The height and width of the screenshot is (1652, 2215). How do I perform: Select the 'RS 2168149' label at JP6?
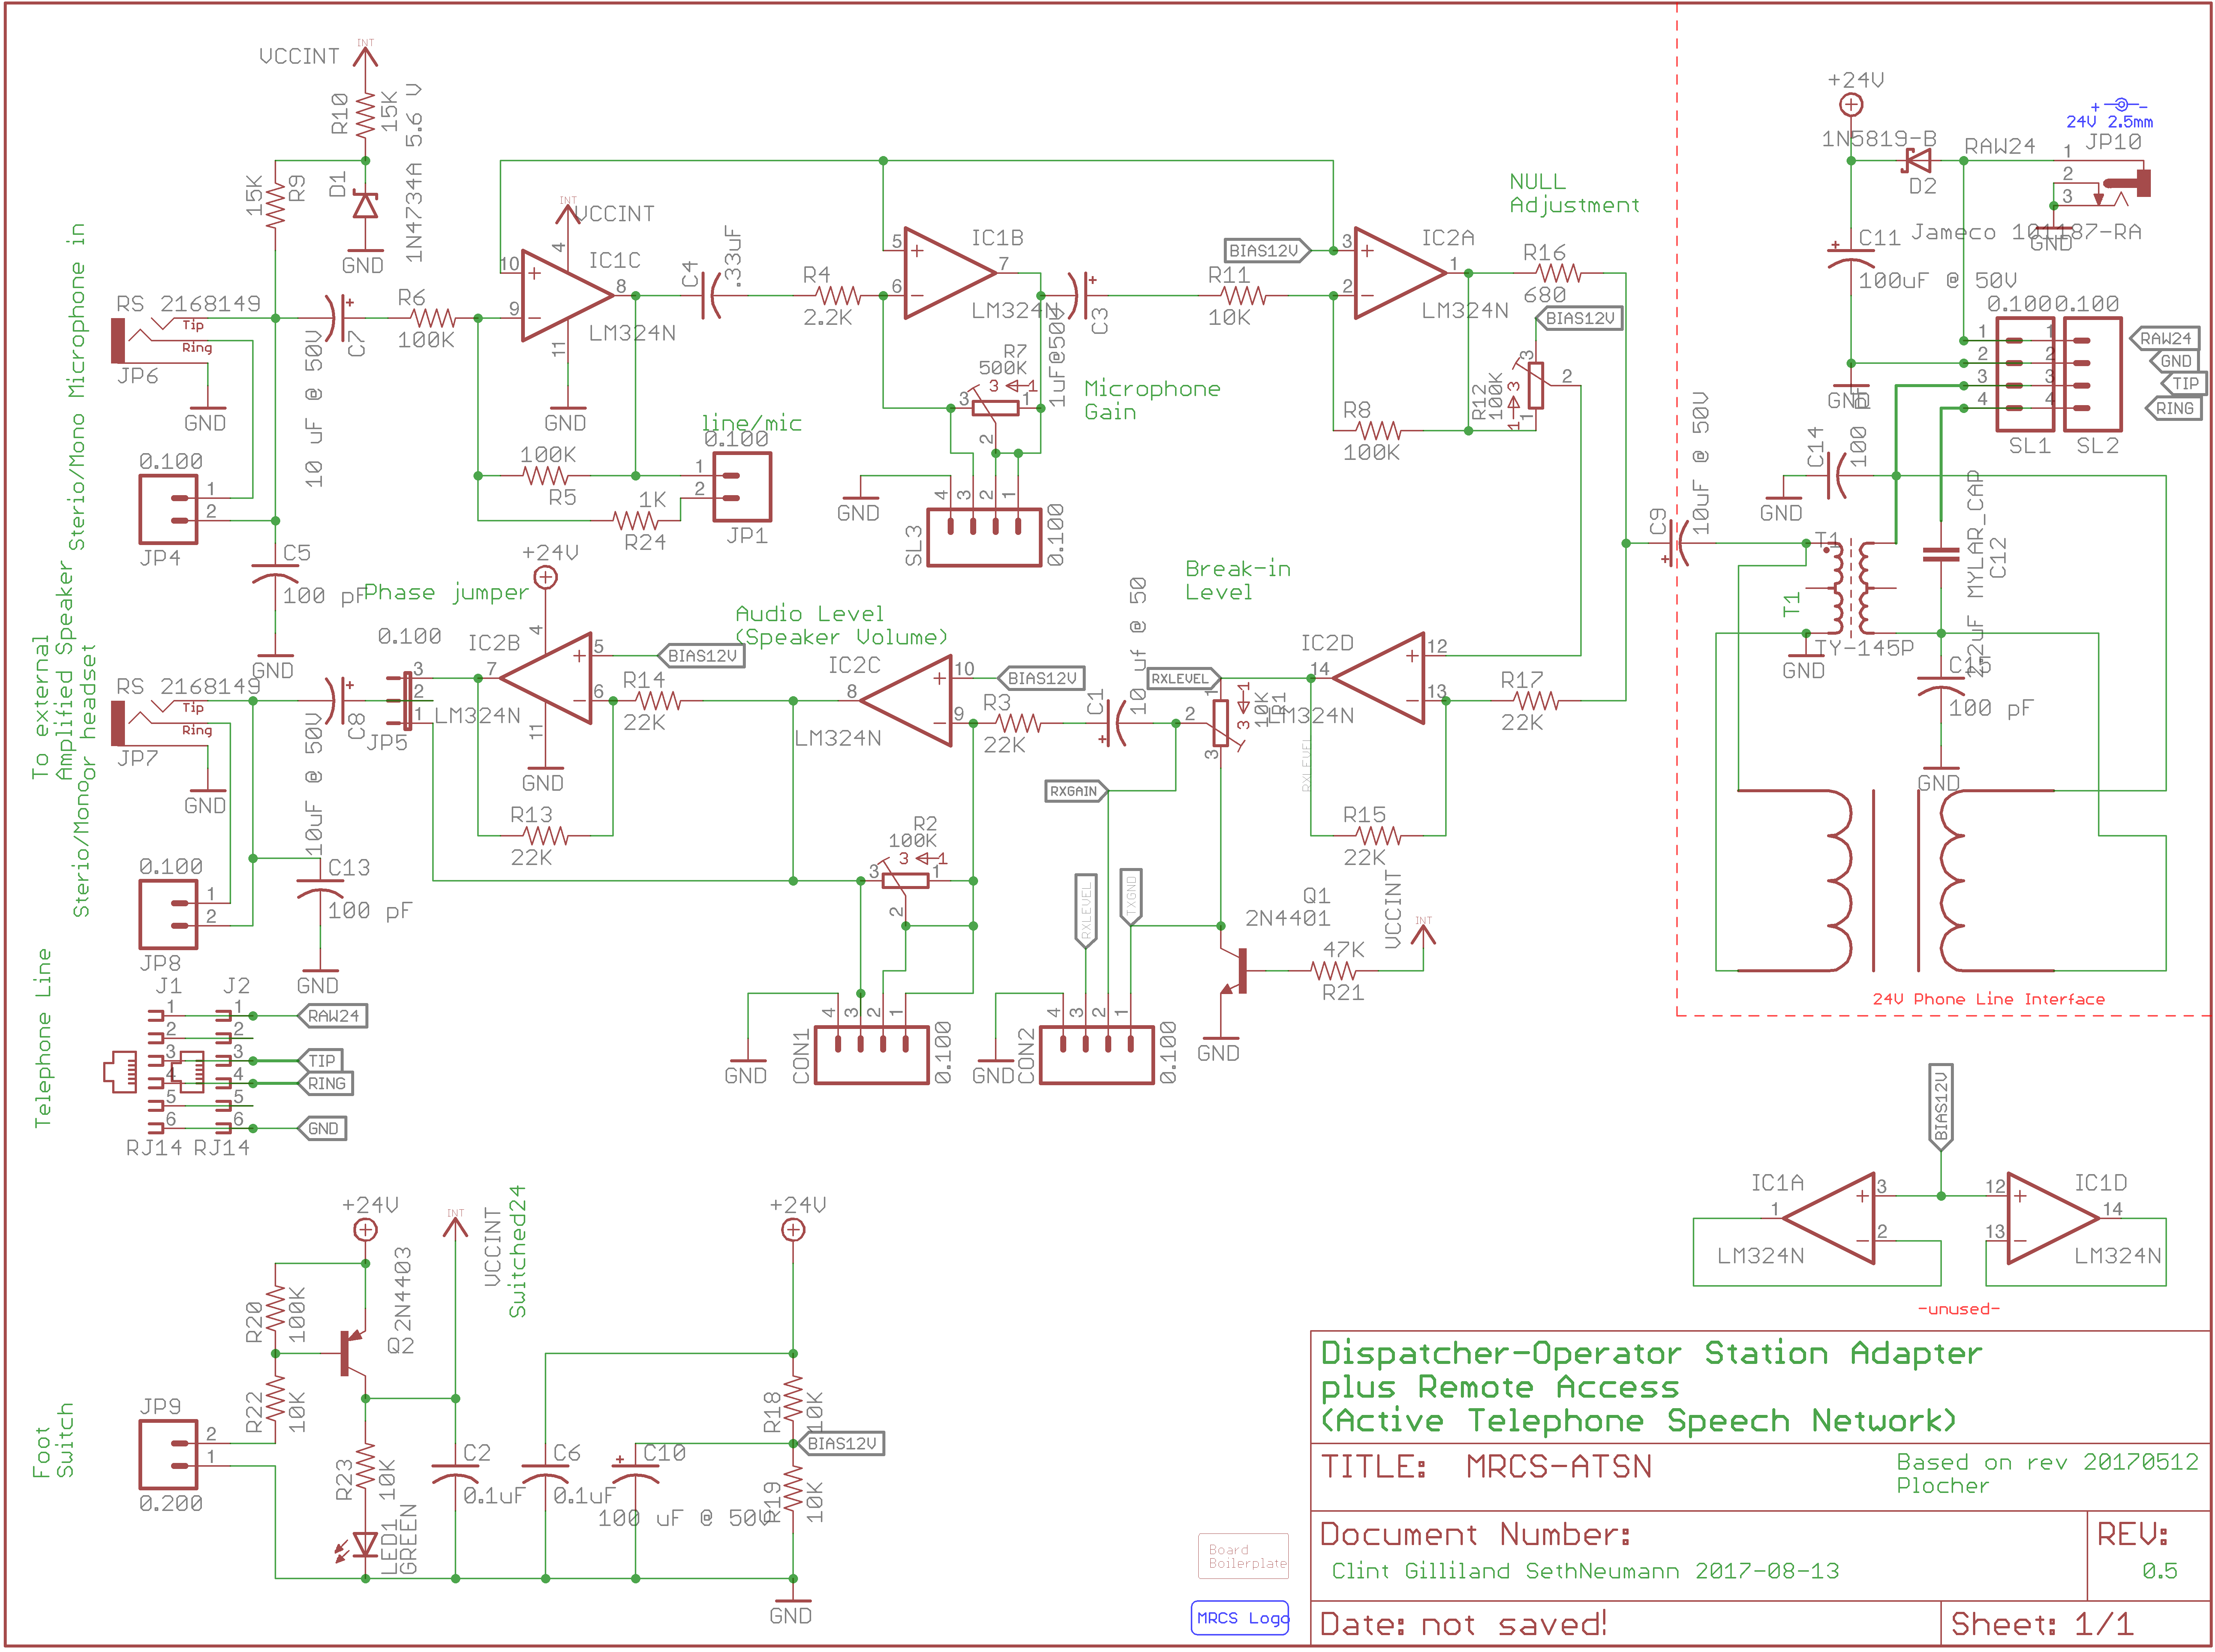(188, 303)
